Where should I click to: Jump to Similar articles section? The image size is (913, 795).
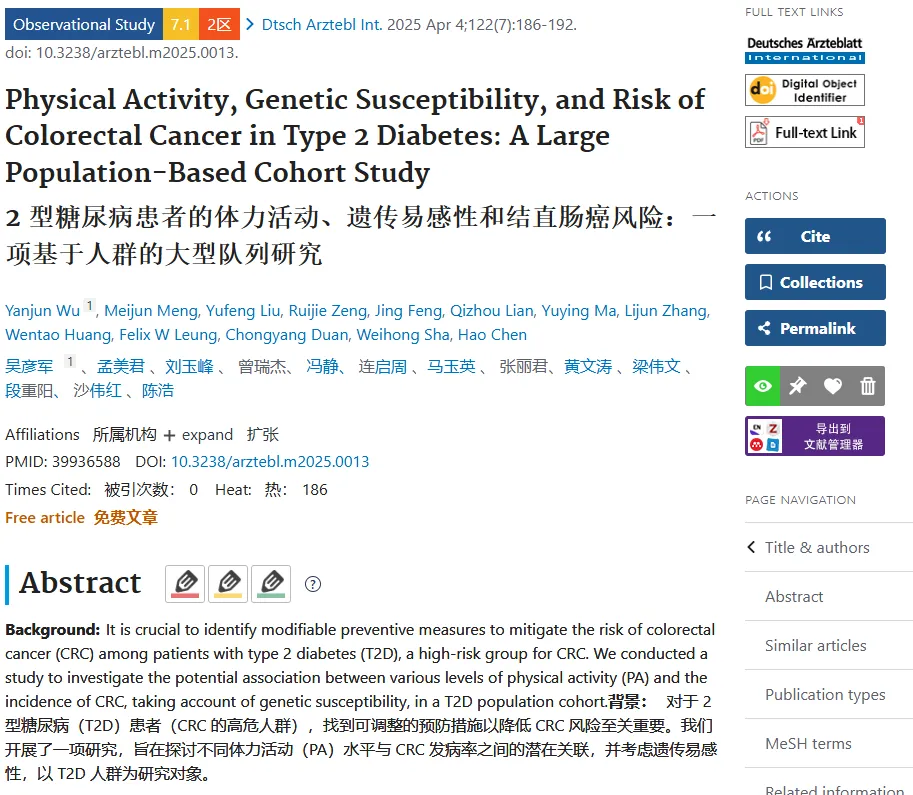pos(815,645)
